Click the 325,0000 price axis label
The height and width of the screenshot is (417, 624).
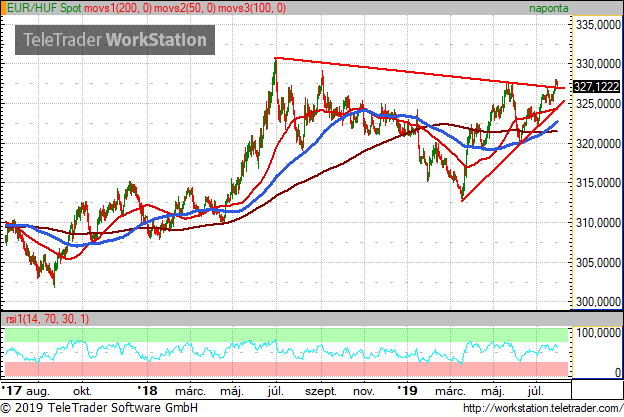[598, 104]
